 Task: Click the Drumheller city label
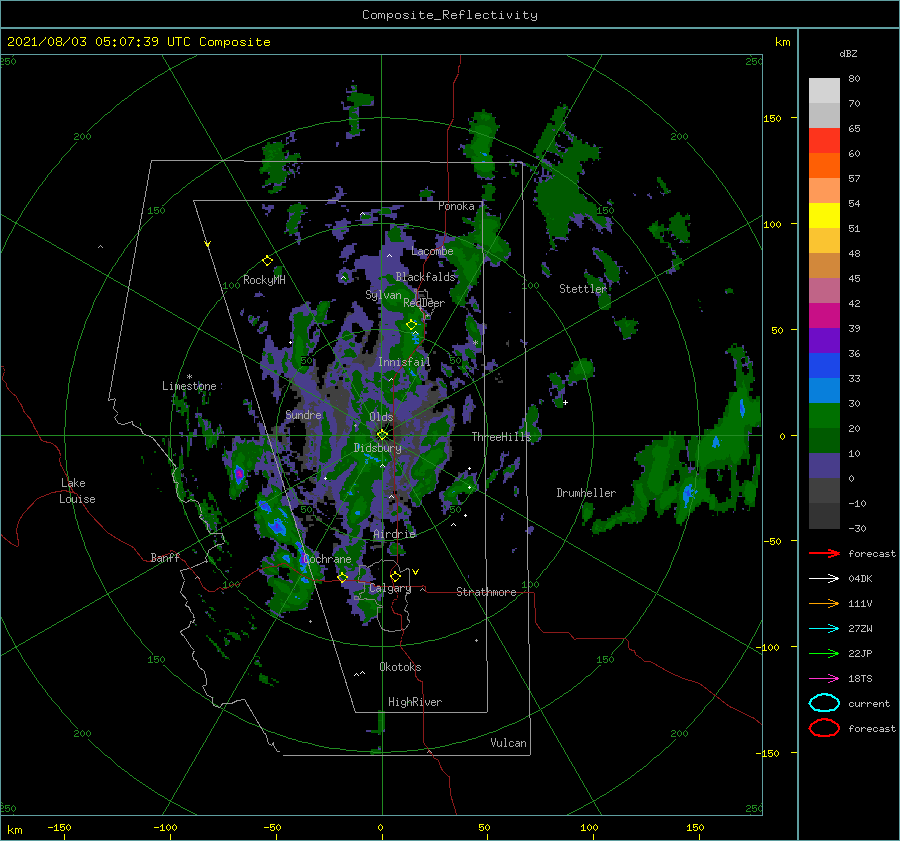pyautogui.click(x=586, y=493)
